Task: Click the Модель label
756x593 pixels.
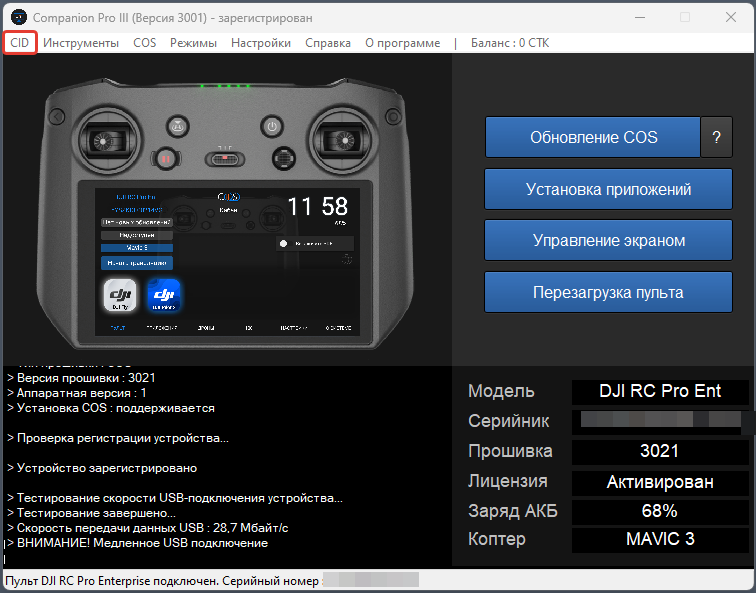Action: 501,391
